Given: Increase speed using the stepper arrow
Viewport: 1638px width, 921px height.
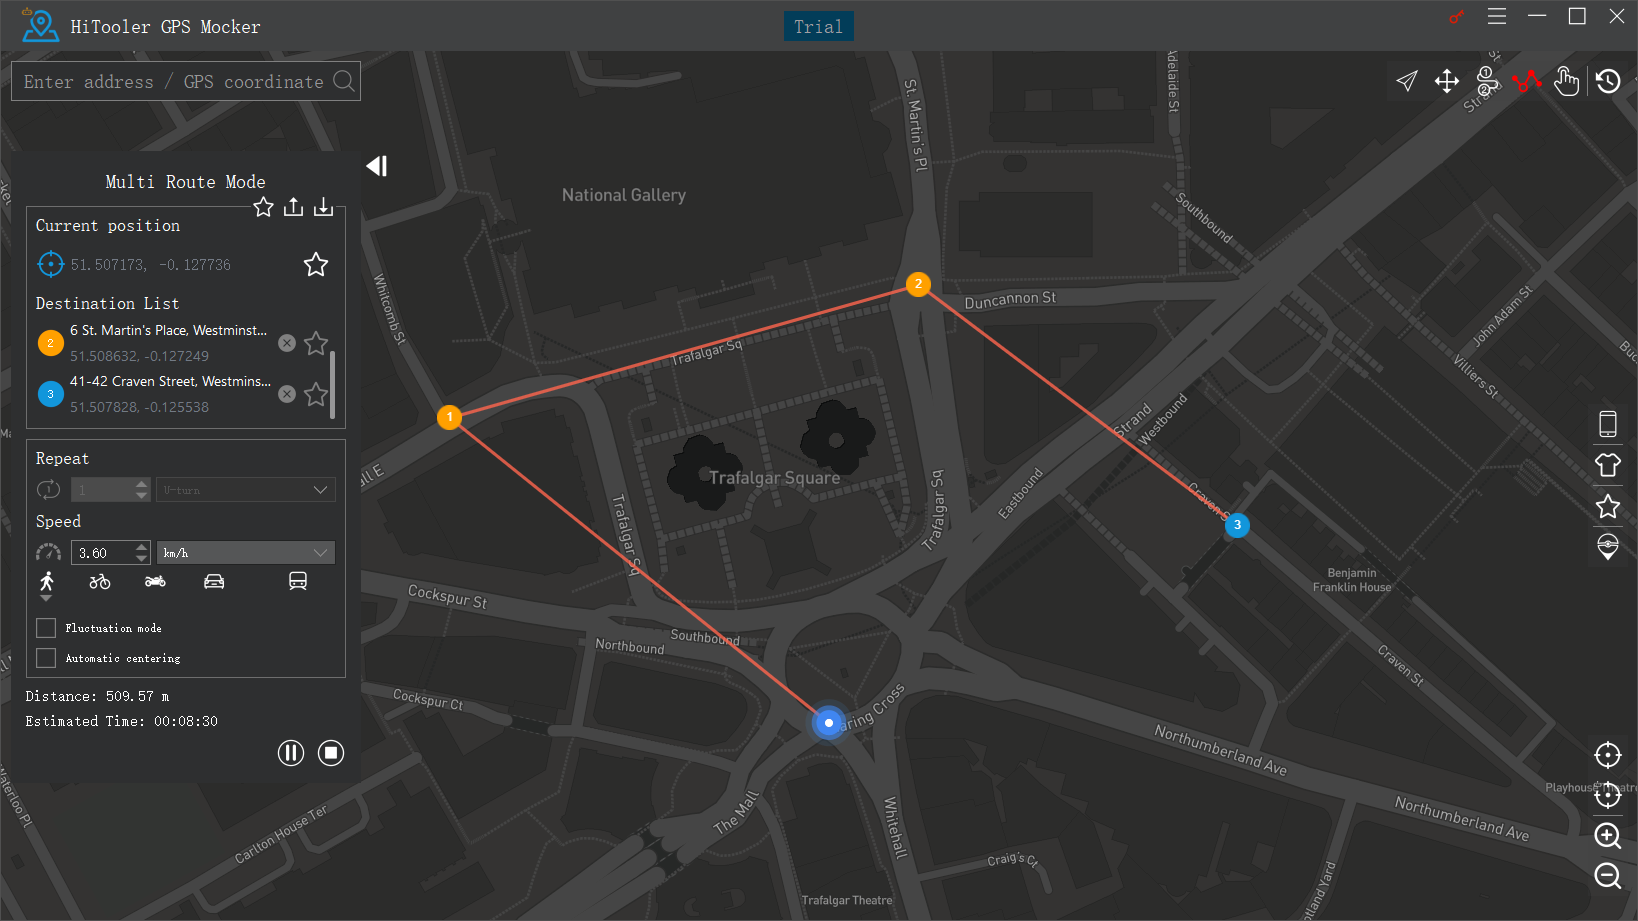Looking at the screenshot, I should pos(140,546).
